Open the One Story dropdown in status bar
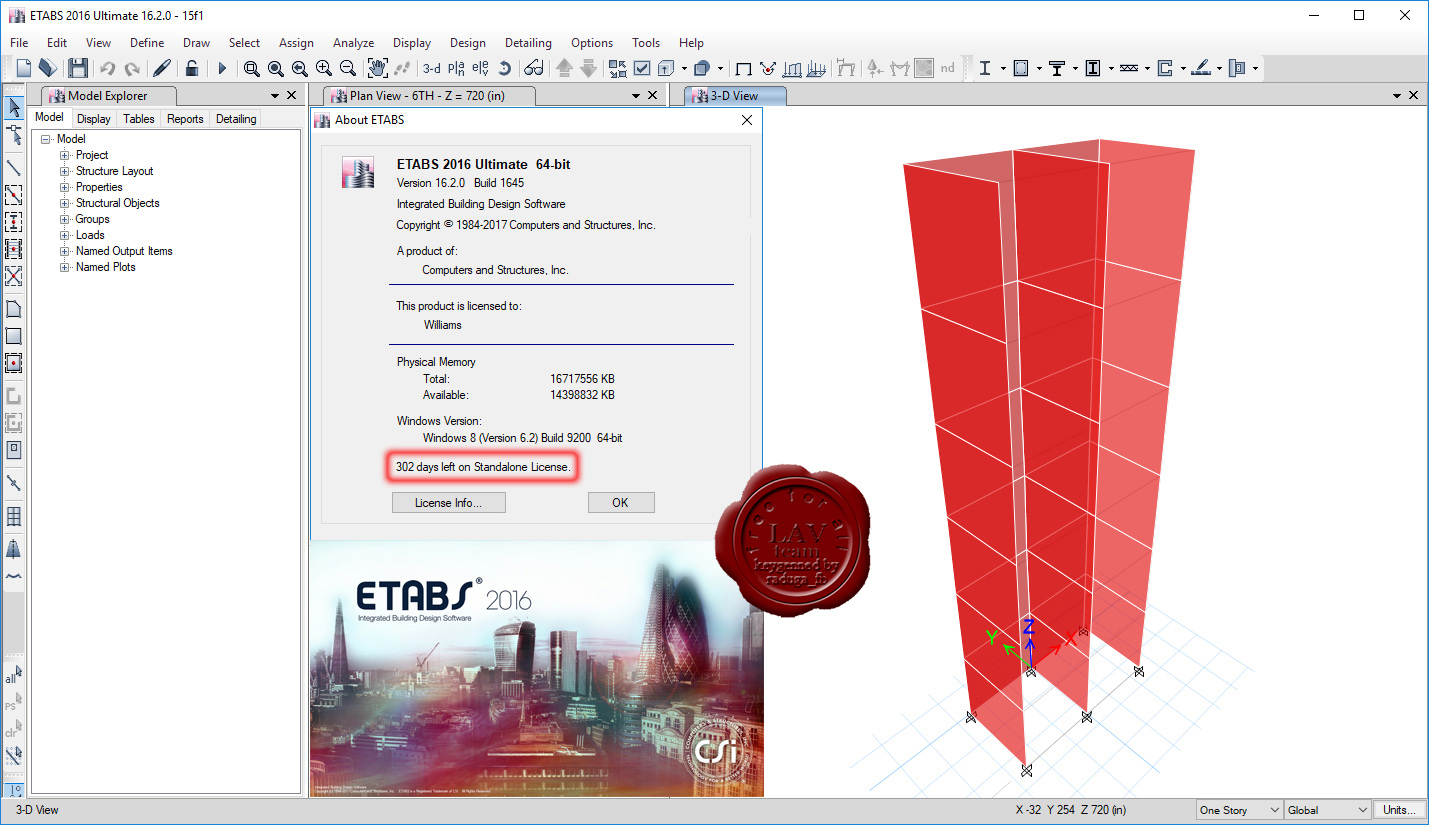Image resolution: width=1429 pixels, height=825 pixels. point(1239,810)
